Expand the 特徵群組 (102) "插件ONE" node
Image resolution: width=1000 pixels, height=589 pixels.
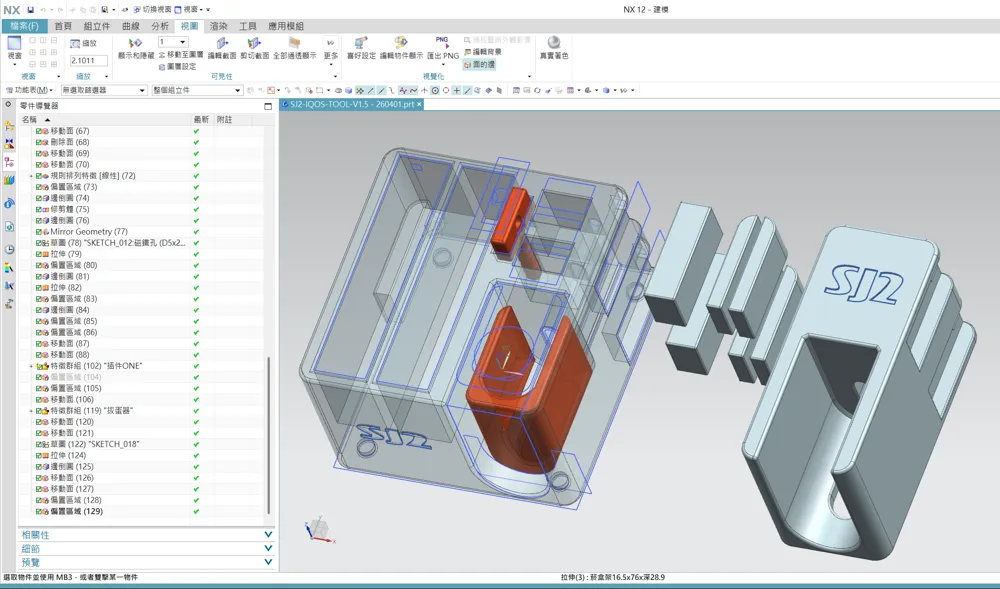click(31, 366)
